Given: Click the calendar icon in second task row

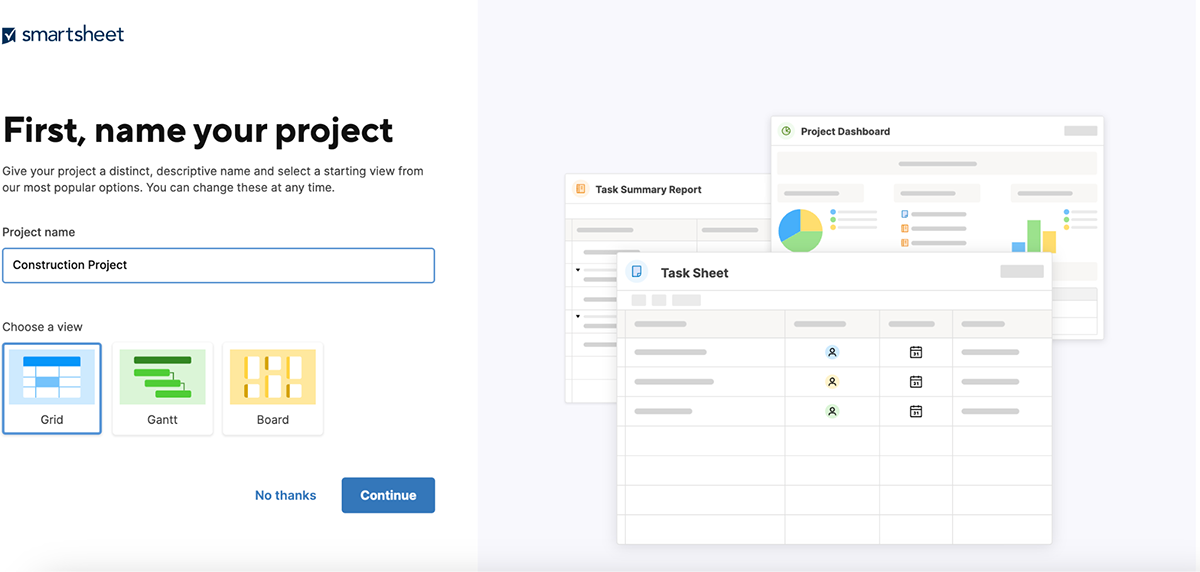Looking at the screenshot, I should point(915,382).
